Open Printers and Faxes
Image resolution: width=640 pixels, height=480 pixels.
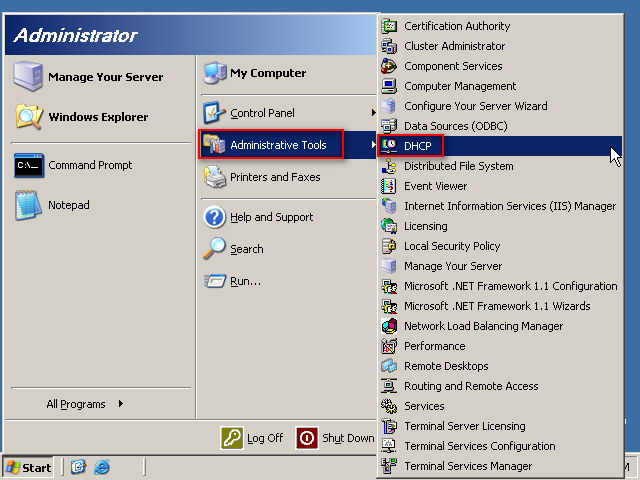click(x=288, y=177)
